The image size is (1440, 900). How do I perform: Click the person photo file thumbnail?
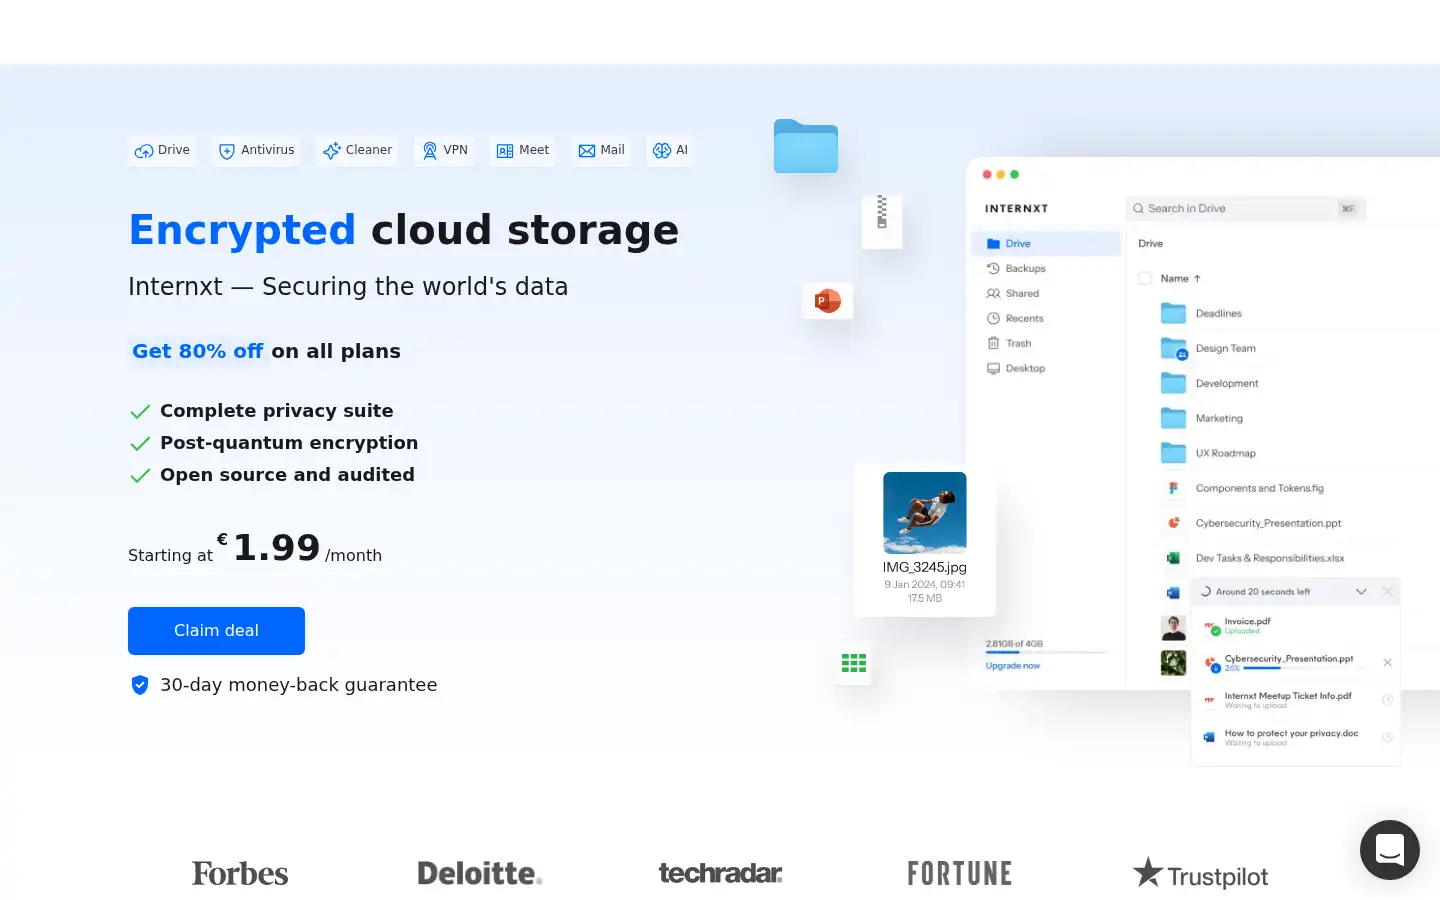coord(1173,627)
